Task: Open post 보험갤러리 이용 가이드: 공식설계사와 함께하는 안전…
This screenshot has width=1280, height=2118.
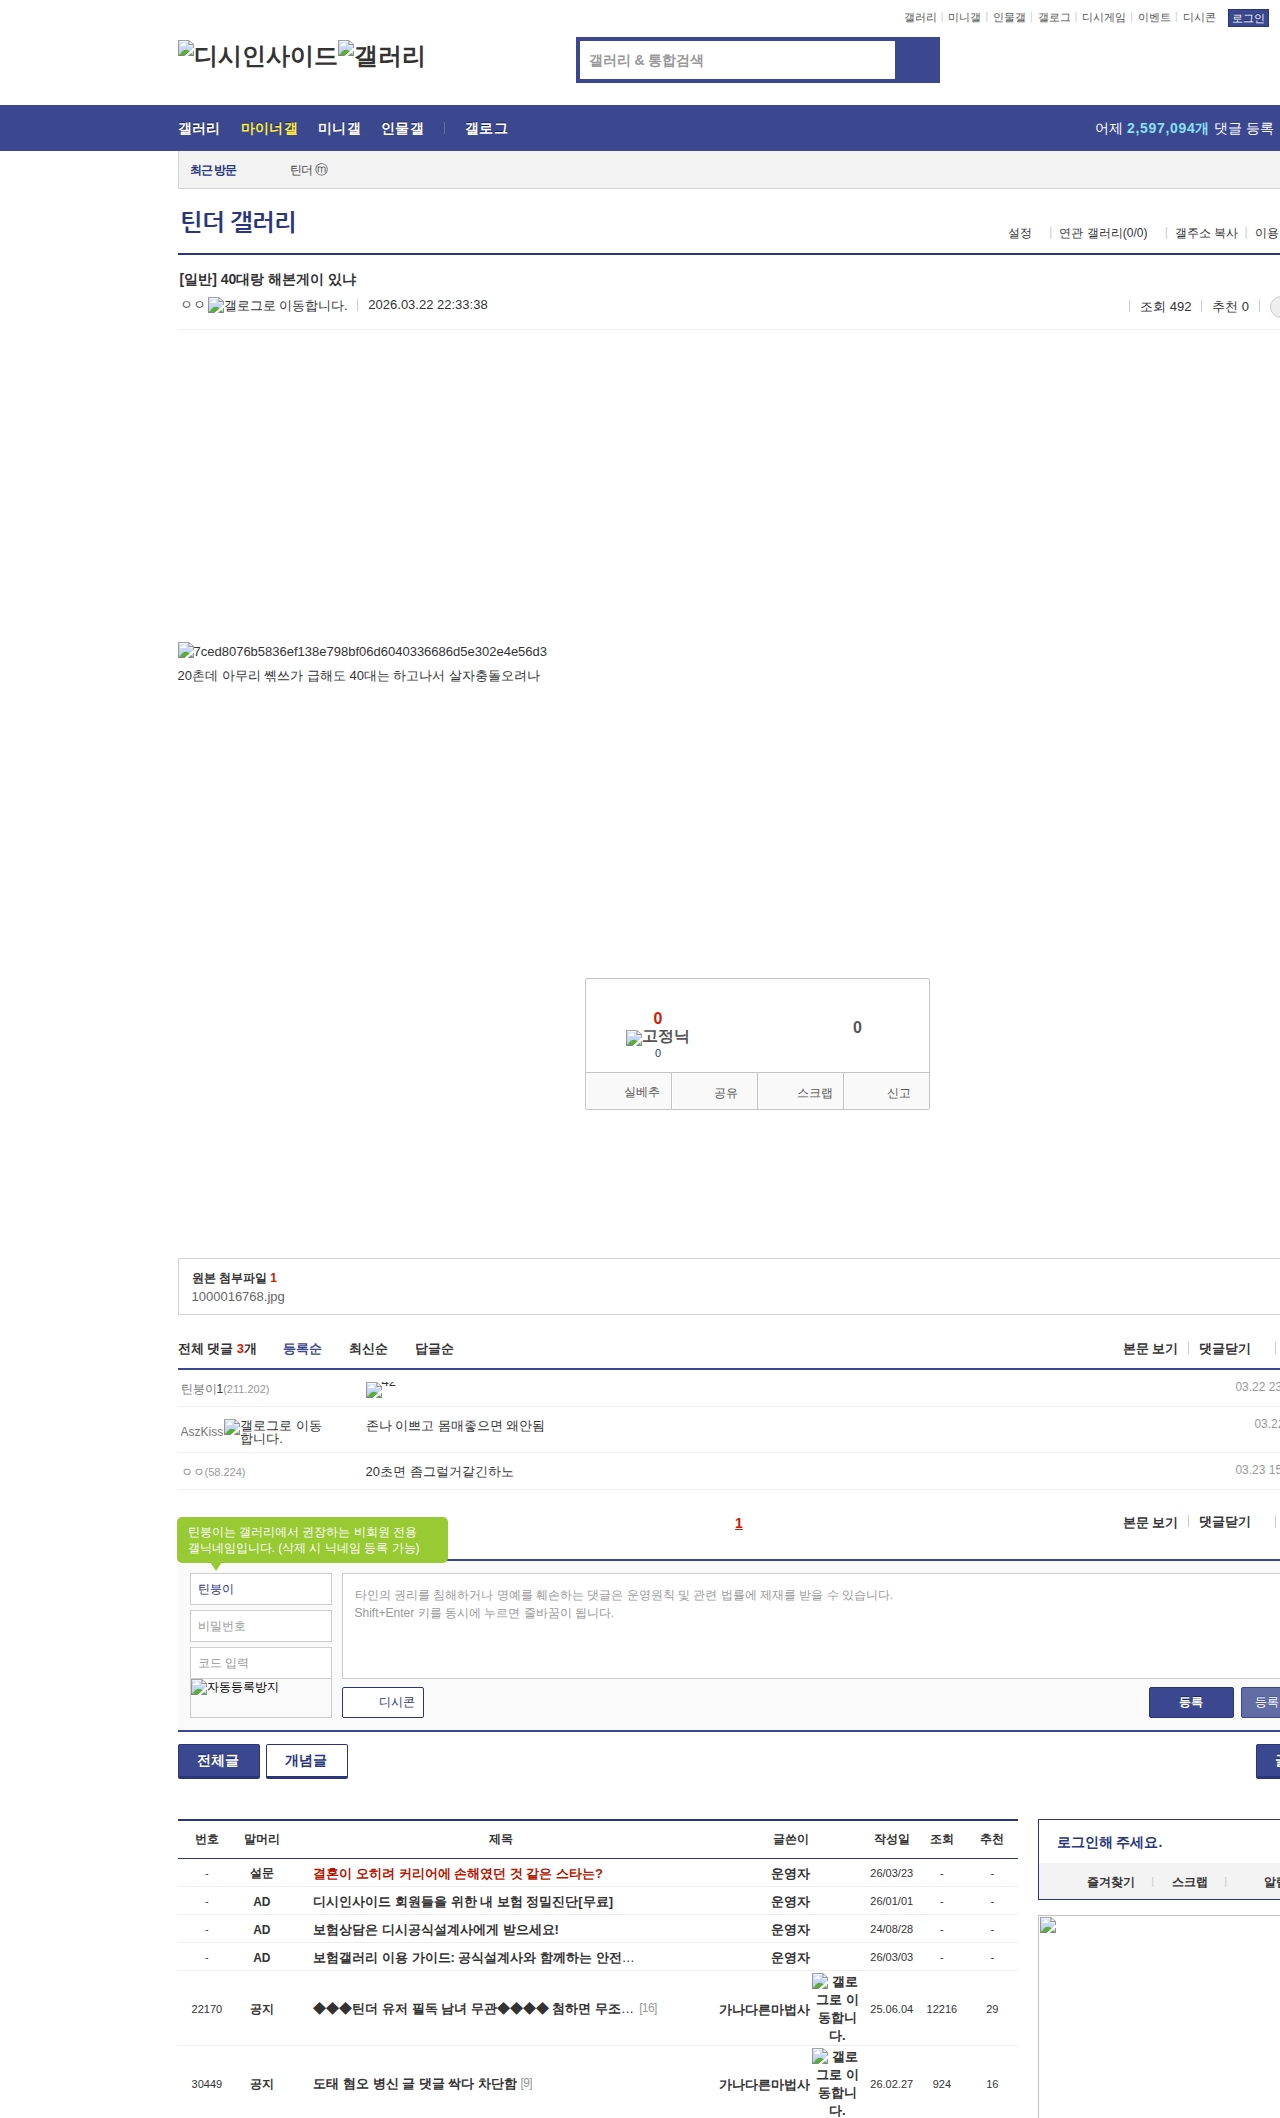Action: pos(473,1958)
